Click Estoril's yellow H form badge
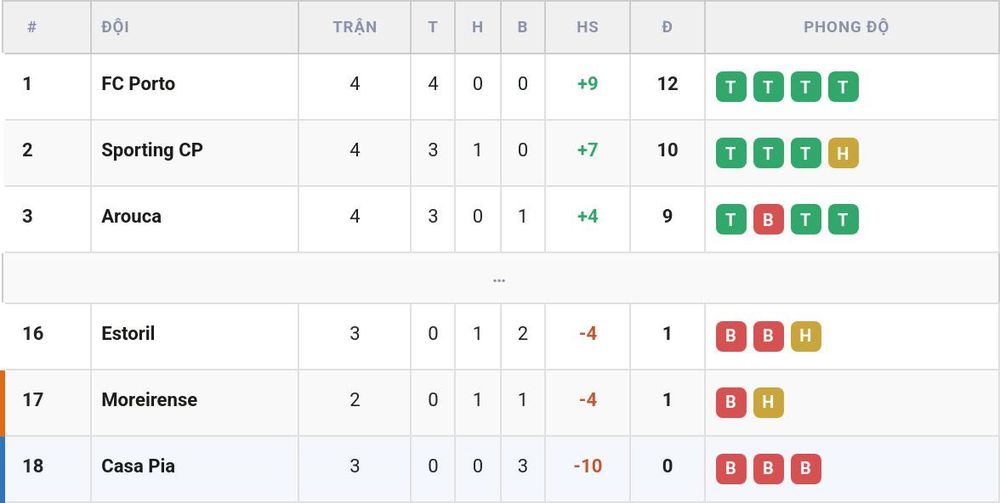1000x503 pixels. (x=805, y=337)
